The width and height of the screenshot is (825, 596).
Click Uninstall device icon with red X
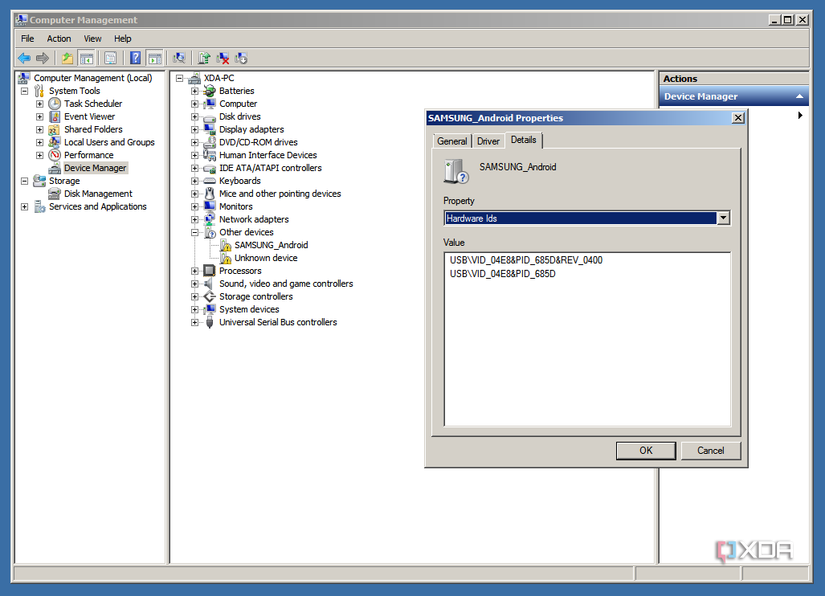[x=223, y=58]
